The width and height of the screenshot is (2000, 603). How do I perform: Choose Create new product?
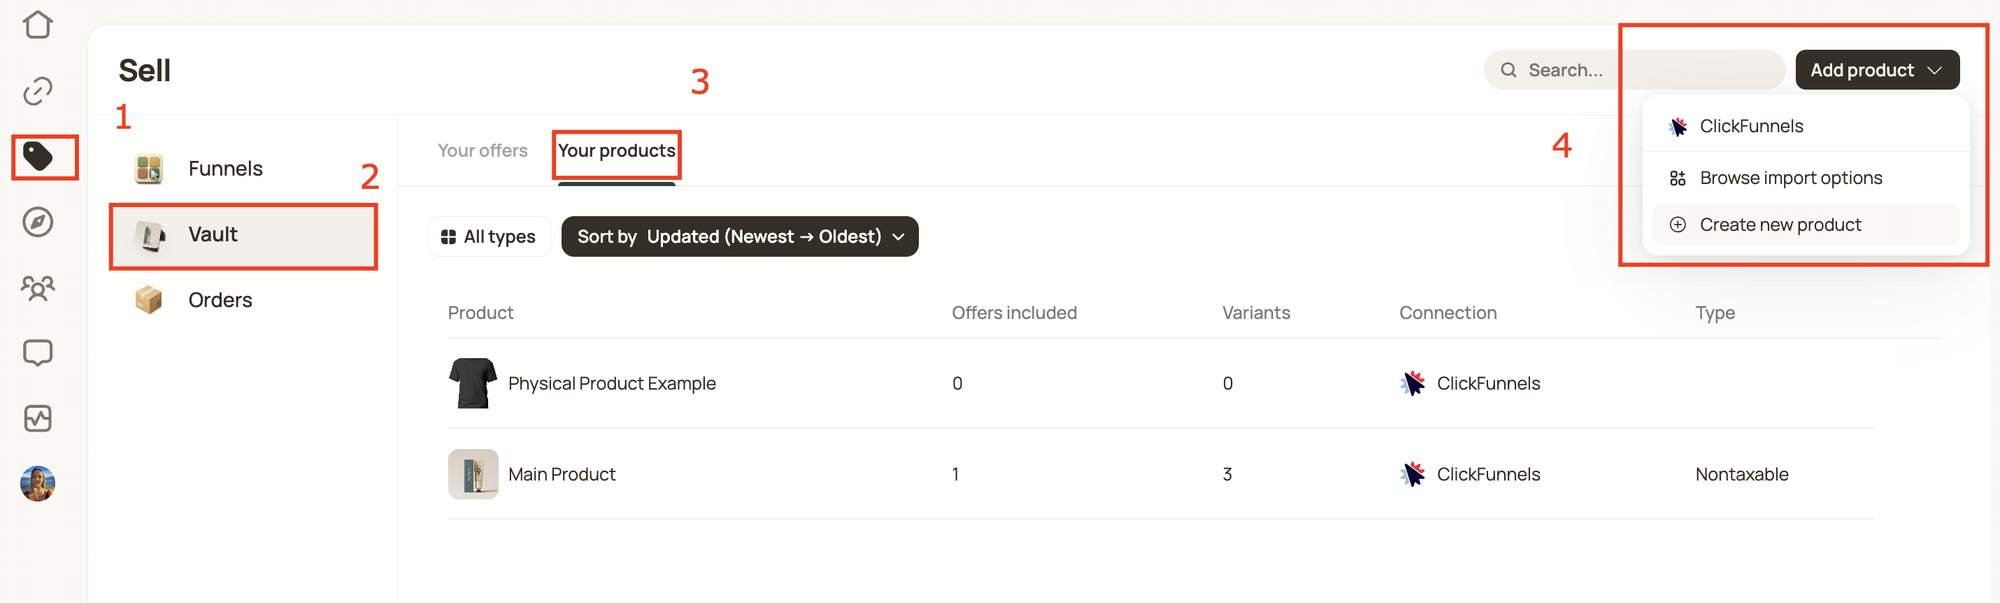click(1806, 225)
